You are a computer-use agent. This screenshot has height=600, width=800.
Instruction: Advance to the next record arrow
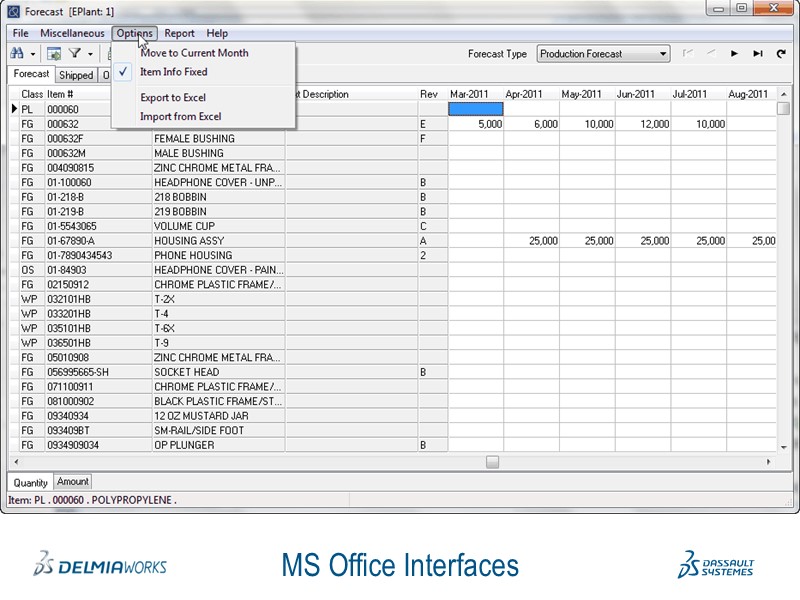[734, 54]
